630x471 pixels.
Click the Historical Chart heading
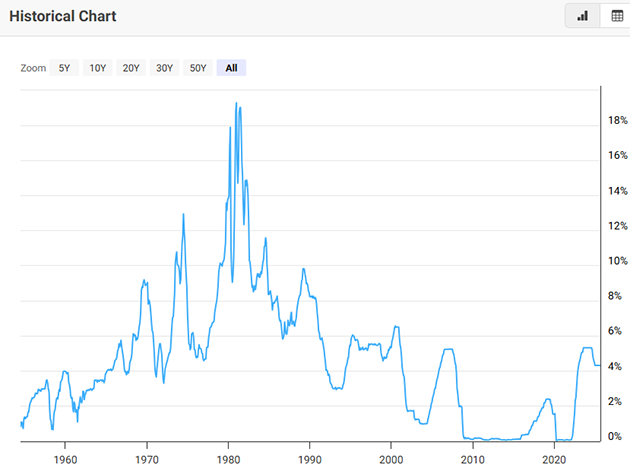(63, 17)
